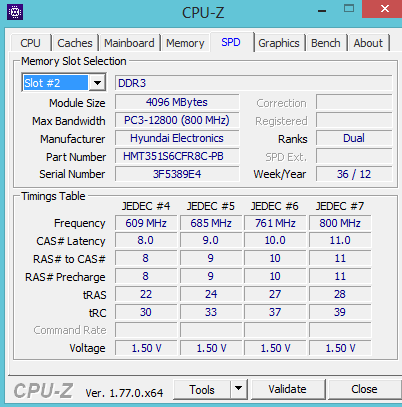Expand the Slot #2 dropdown arrow
The width and height of the screenshot is (402, 407).
point(97,83)
